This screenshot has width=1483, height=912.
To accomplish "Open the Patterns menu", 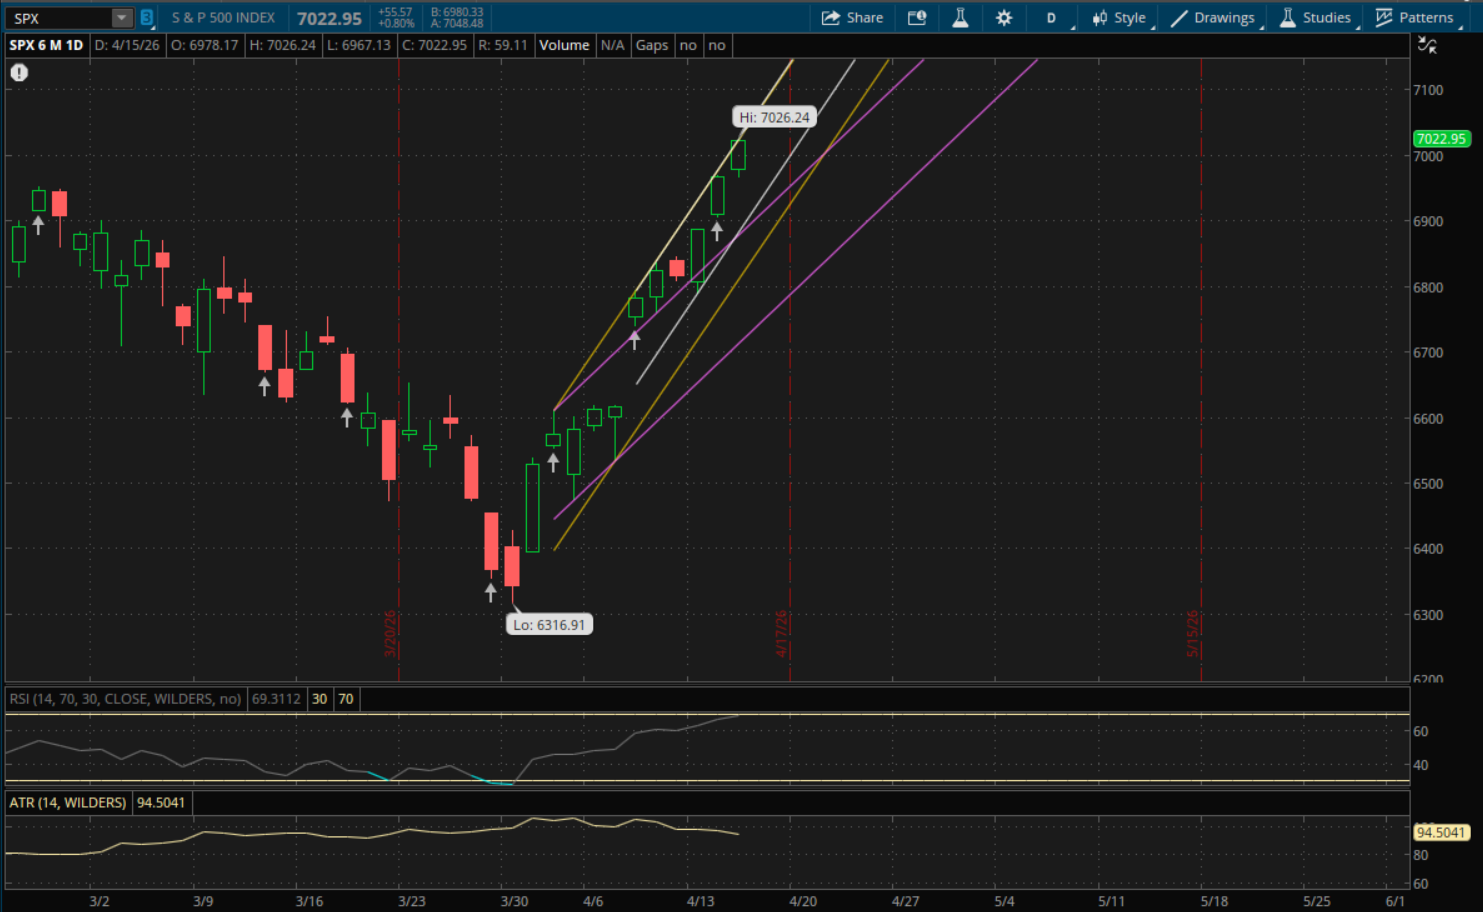I will click(x=1415, y=18).
